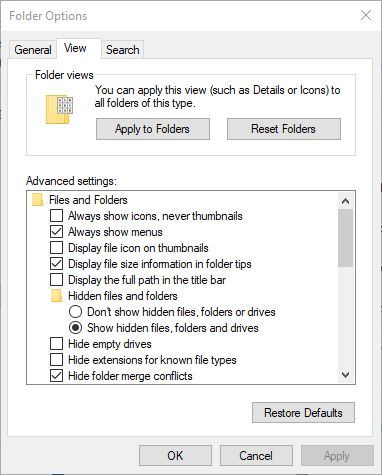The image size is (382, 475).
Task: Uncheck Hide folder merge conflicts
Action: coord(56,376)
